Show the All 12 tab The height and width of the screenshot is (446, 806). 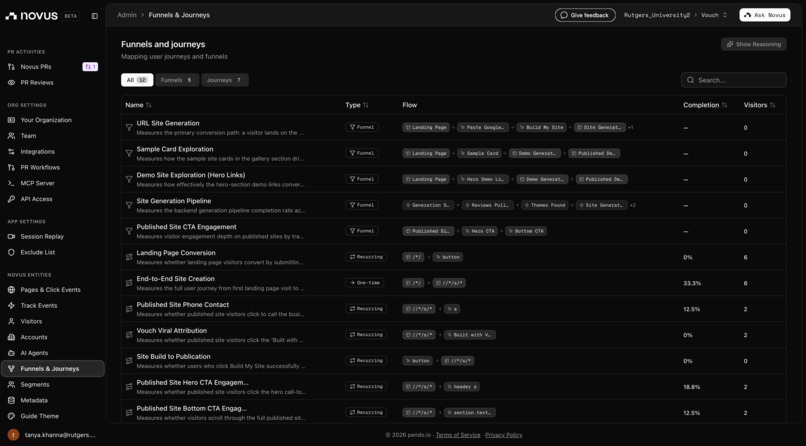pos(137,80)
